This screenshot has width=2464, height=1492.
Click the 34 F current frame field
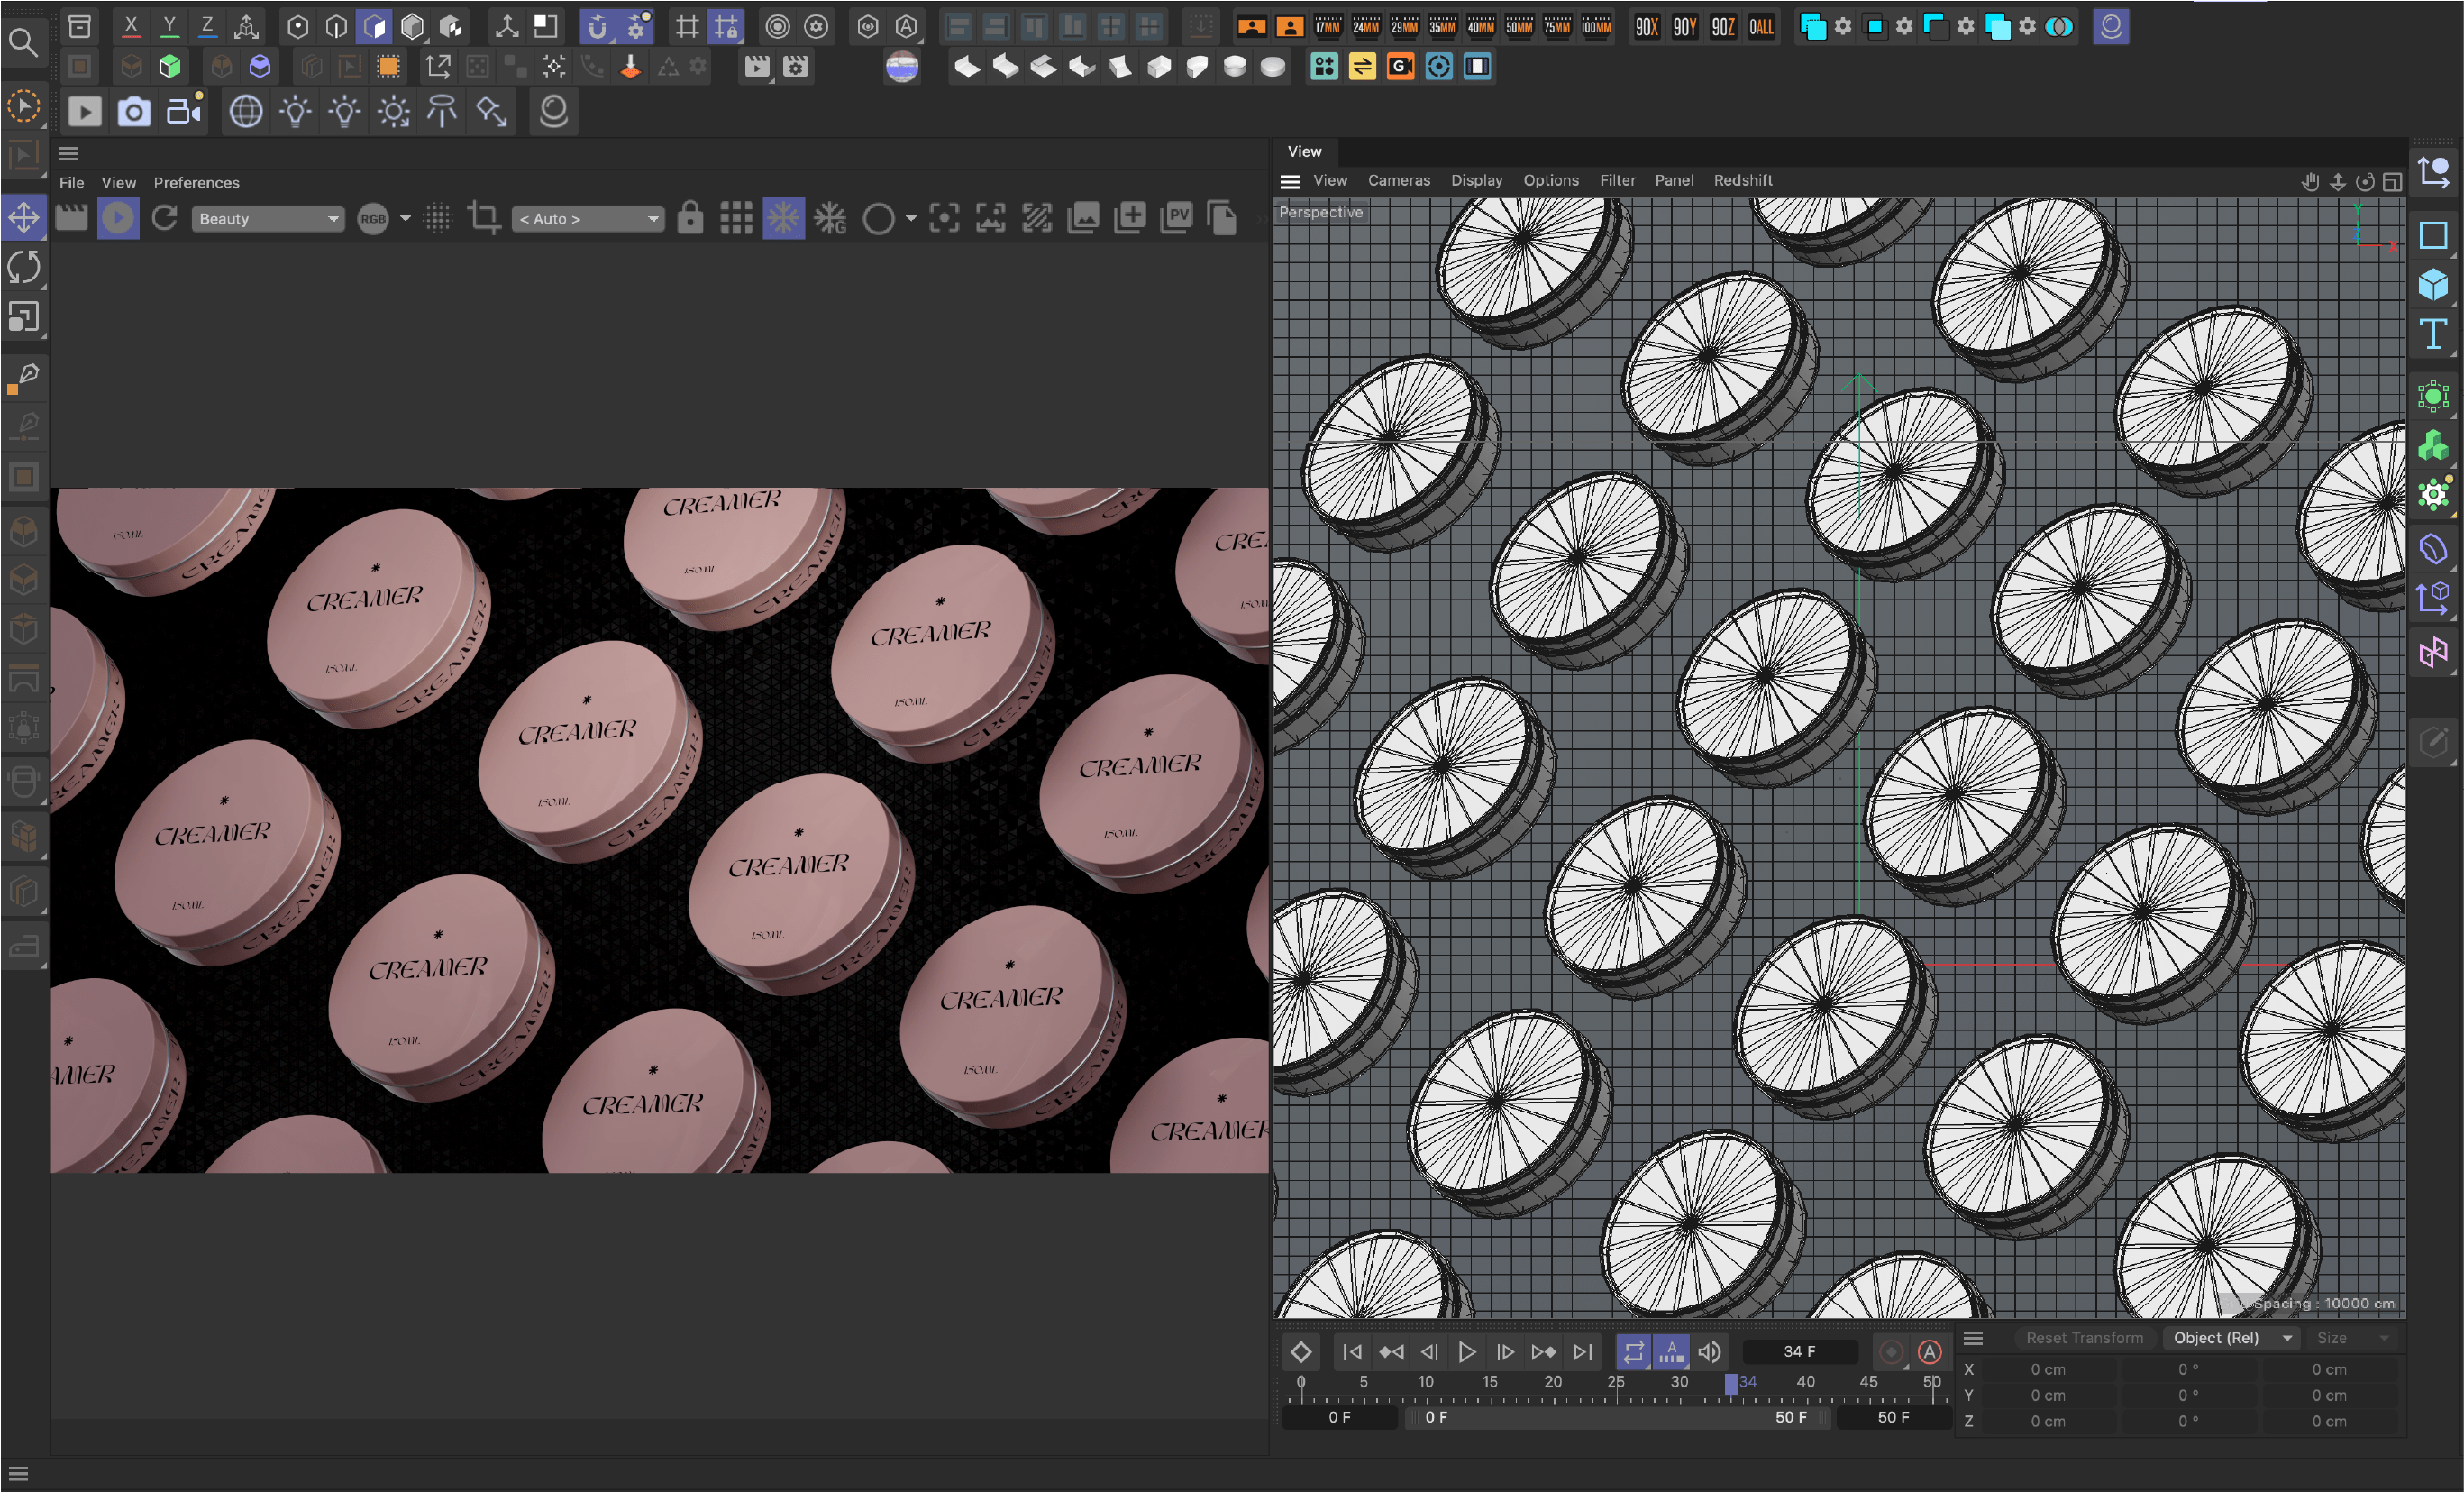point(1799,1352)
